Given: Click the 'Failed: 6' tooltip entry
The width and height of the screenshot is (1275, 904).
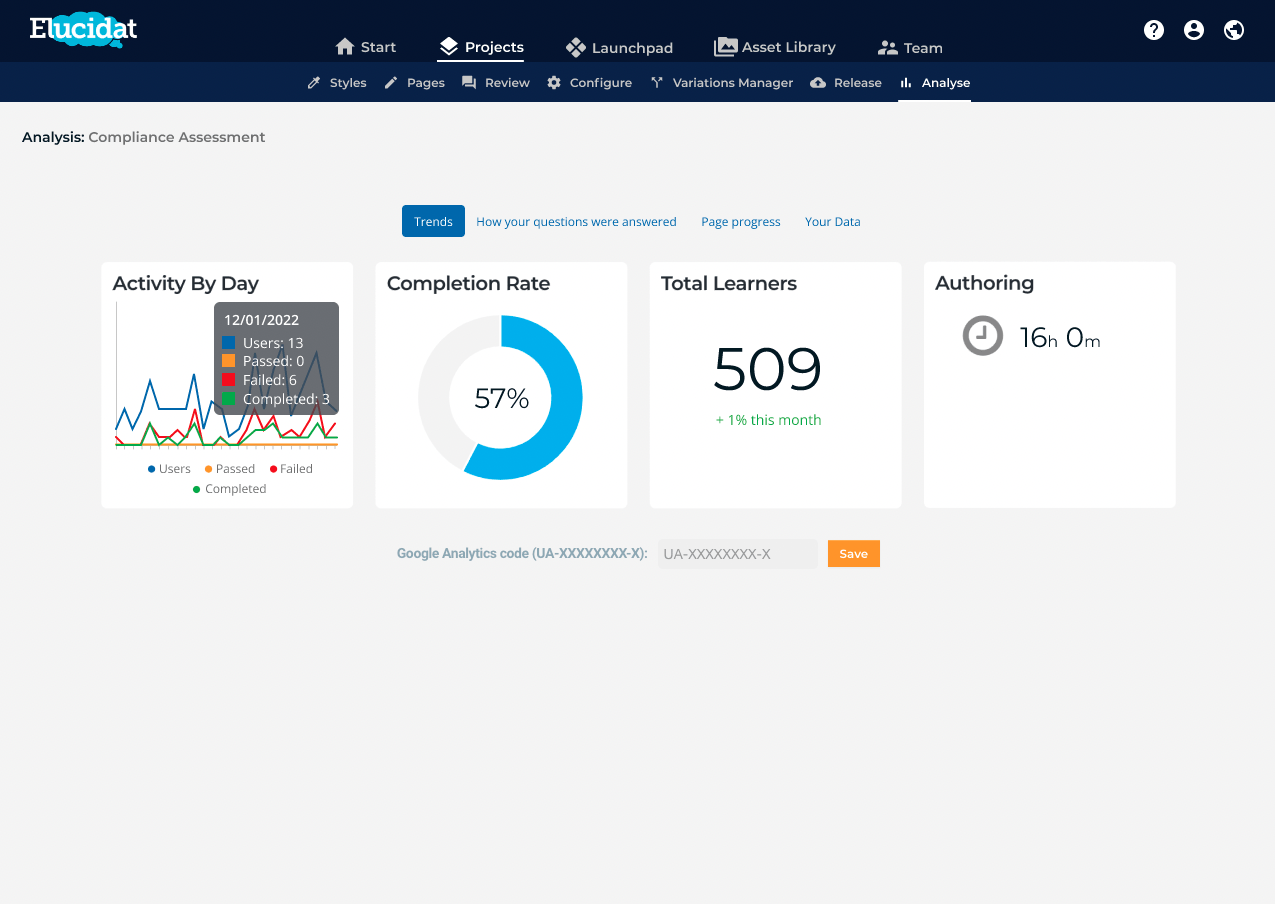Looking at the screenshot, I should 260,380.
